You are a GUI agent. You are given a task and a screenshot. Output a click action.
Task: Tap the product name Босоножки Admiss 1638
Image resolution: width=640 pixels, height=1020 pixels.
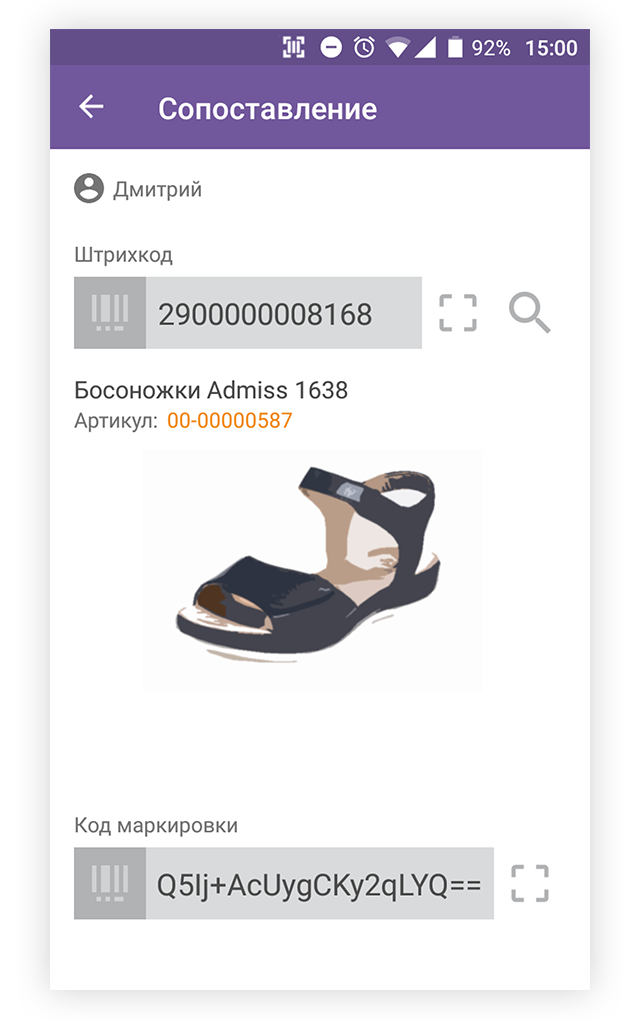point(211,390)
